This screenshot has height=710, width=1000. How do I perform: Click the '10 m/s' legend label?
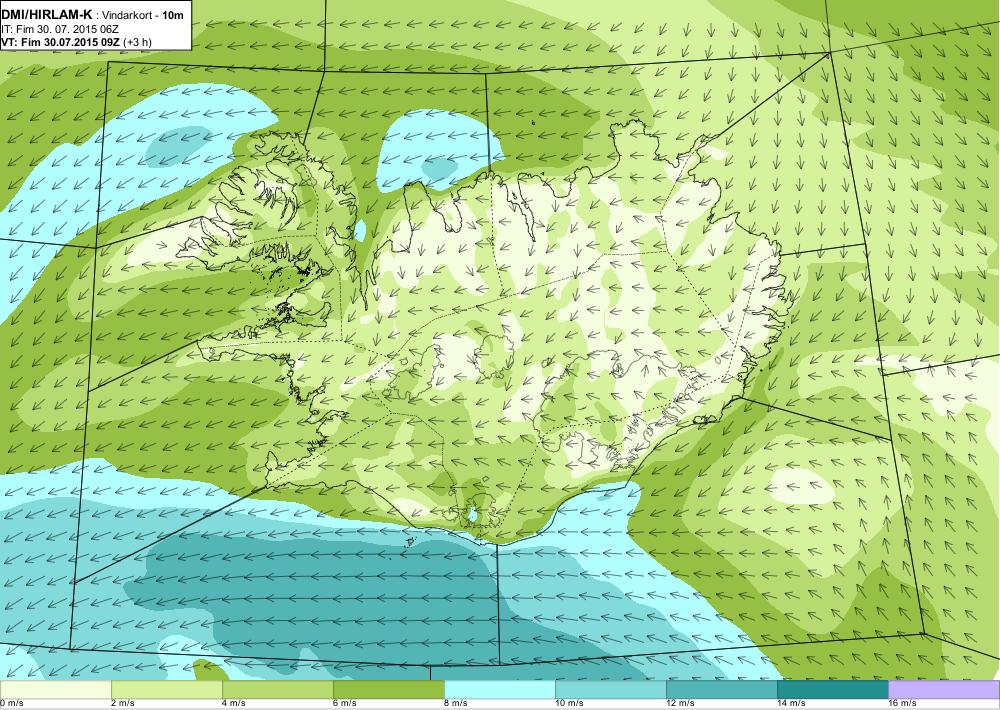(x=570, y=704)
